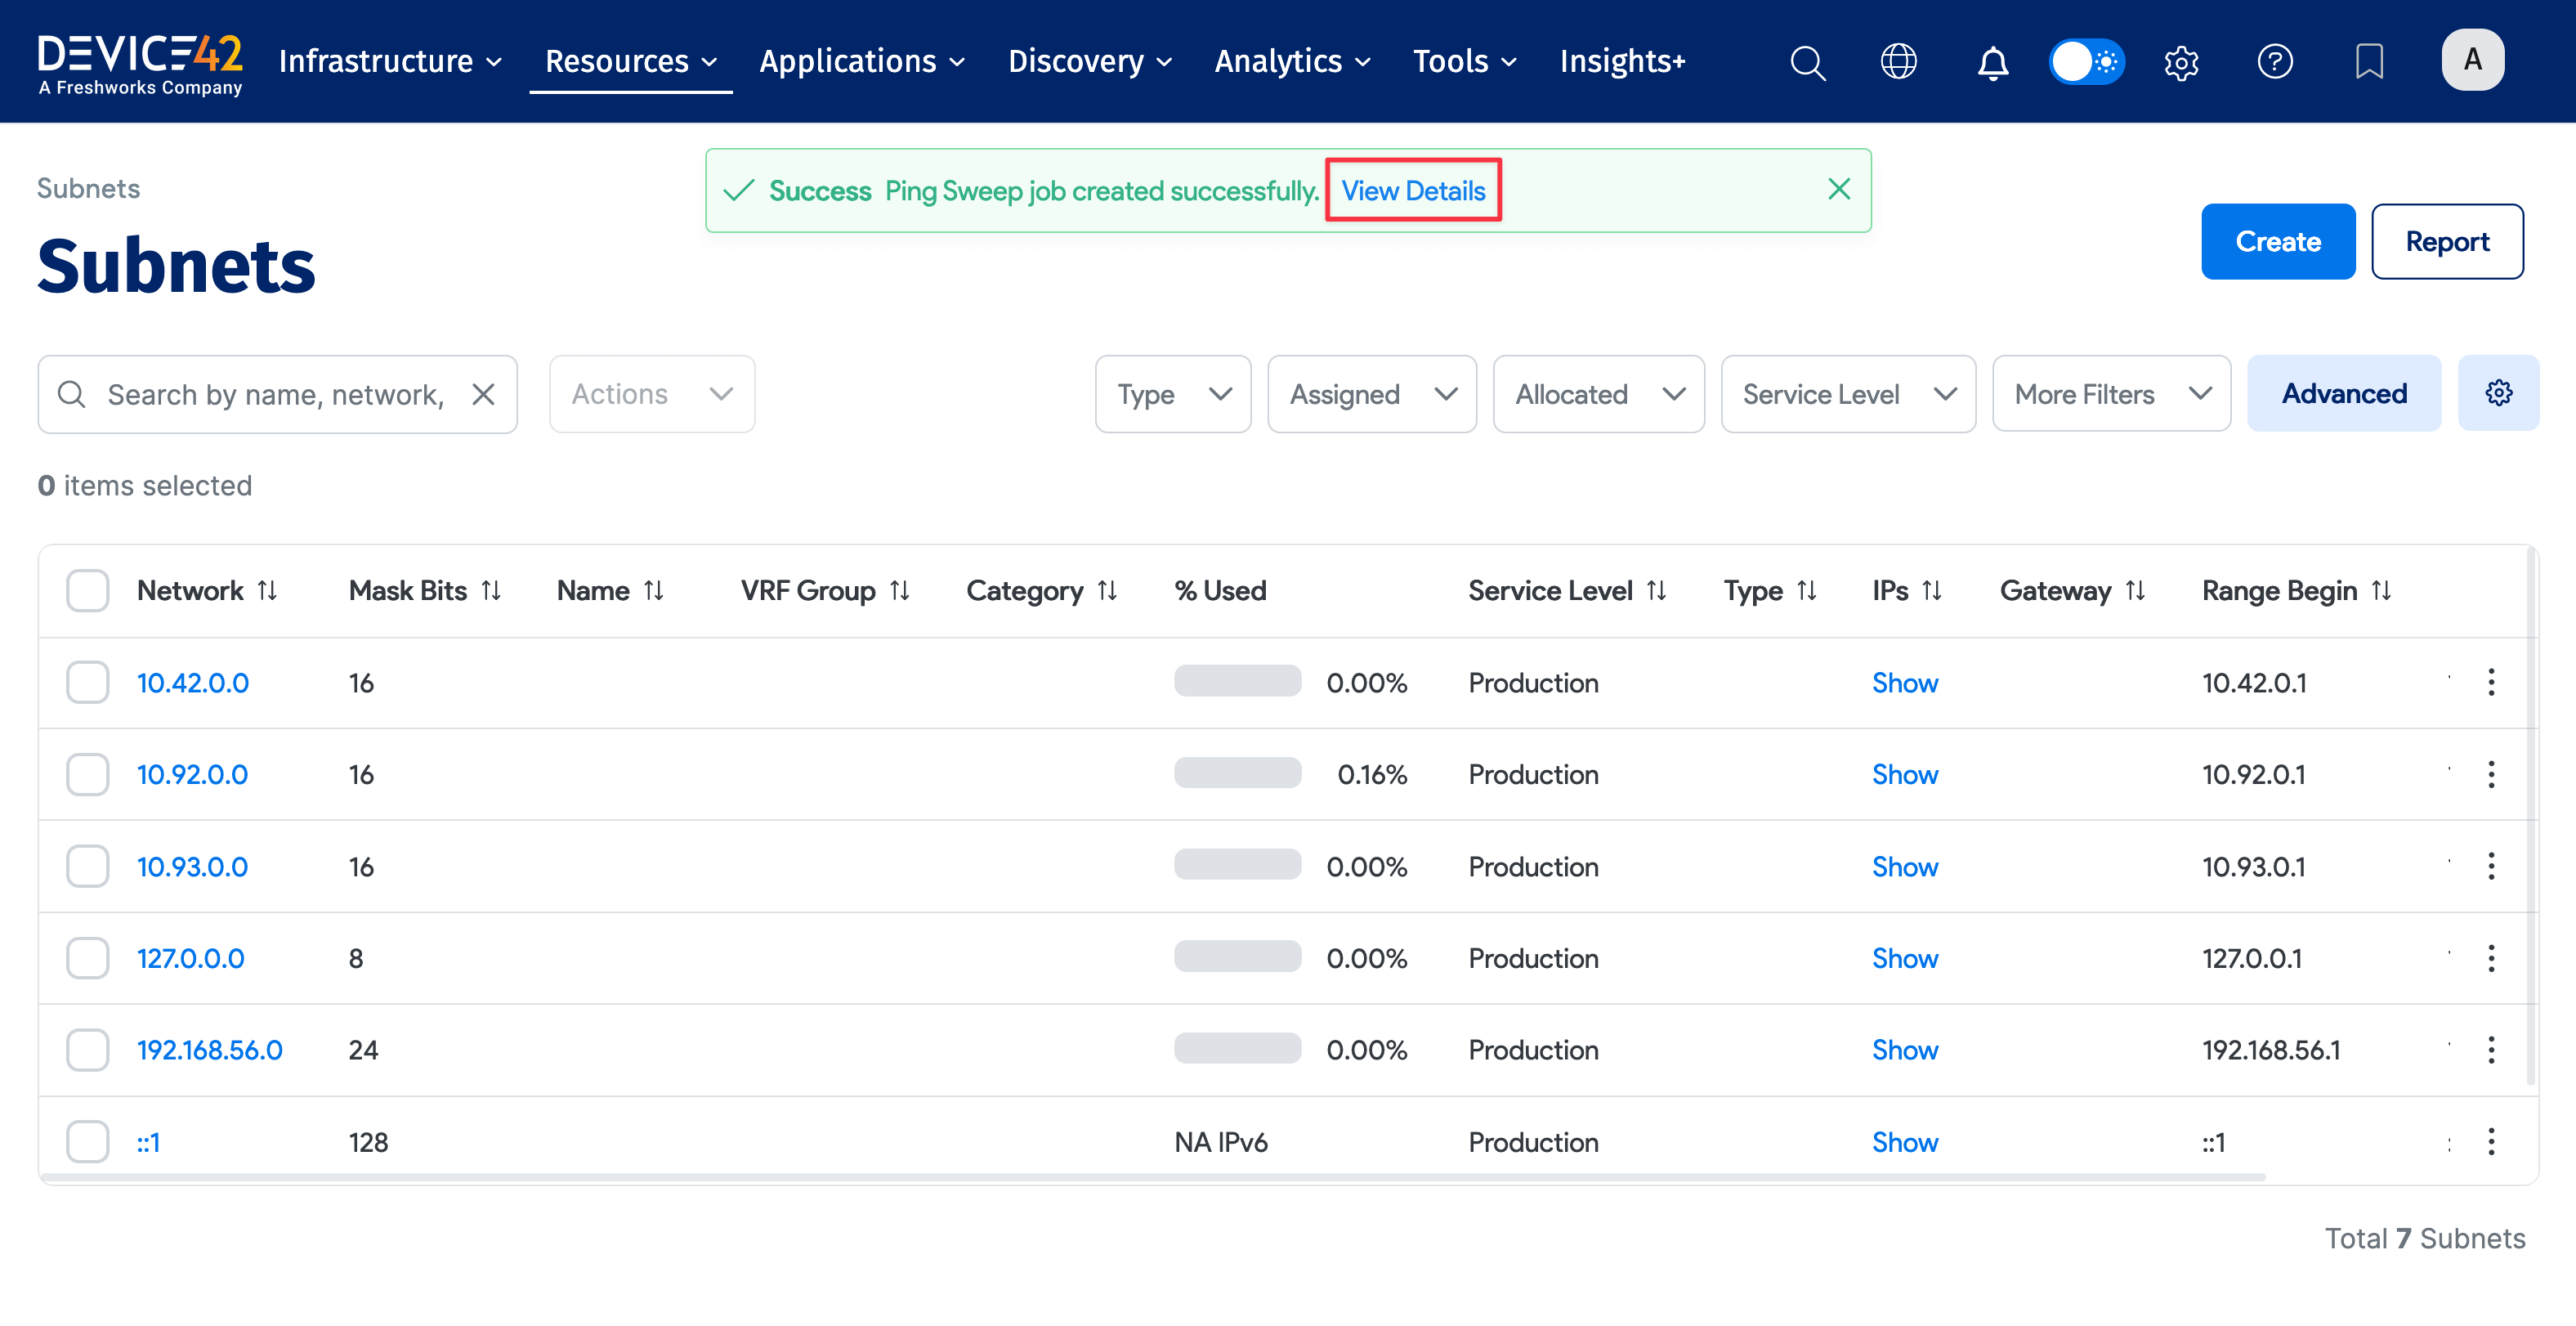Image resolution: width=2576 pixels, height=1326 pixels.
Task: Click the bookmark icon in header
Action: click(x=2368, y=62)
